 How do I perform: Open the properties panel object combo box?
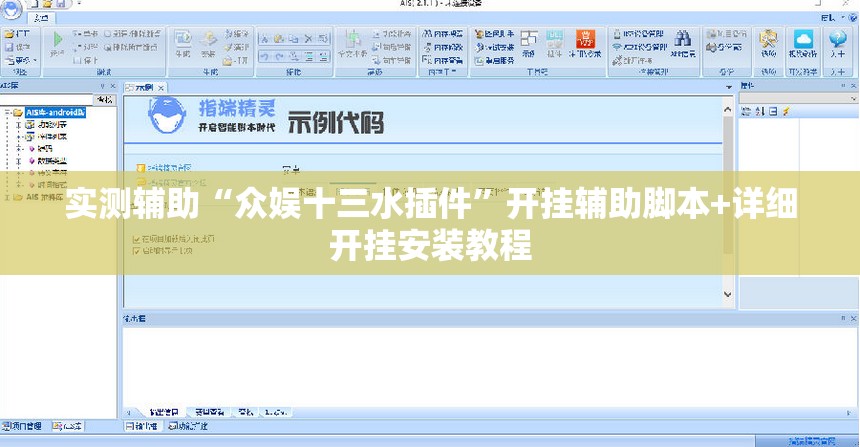(x=799, y=98)
